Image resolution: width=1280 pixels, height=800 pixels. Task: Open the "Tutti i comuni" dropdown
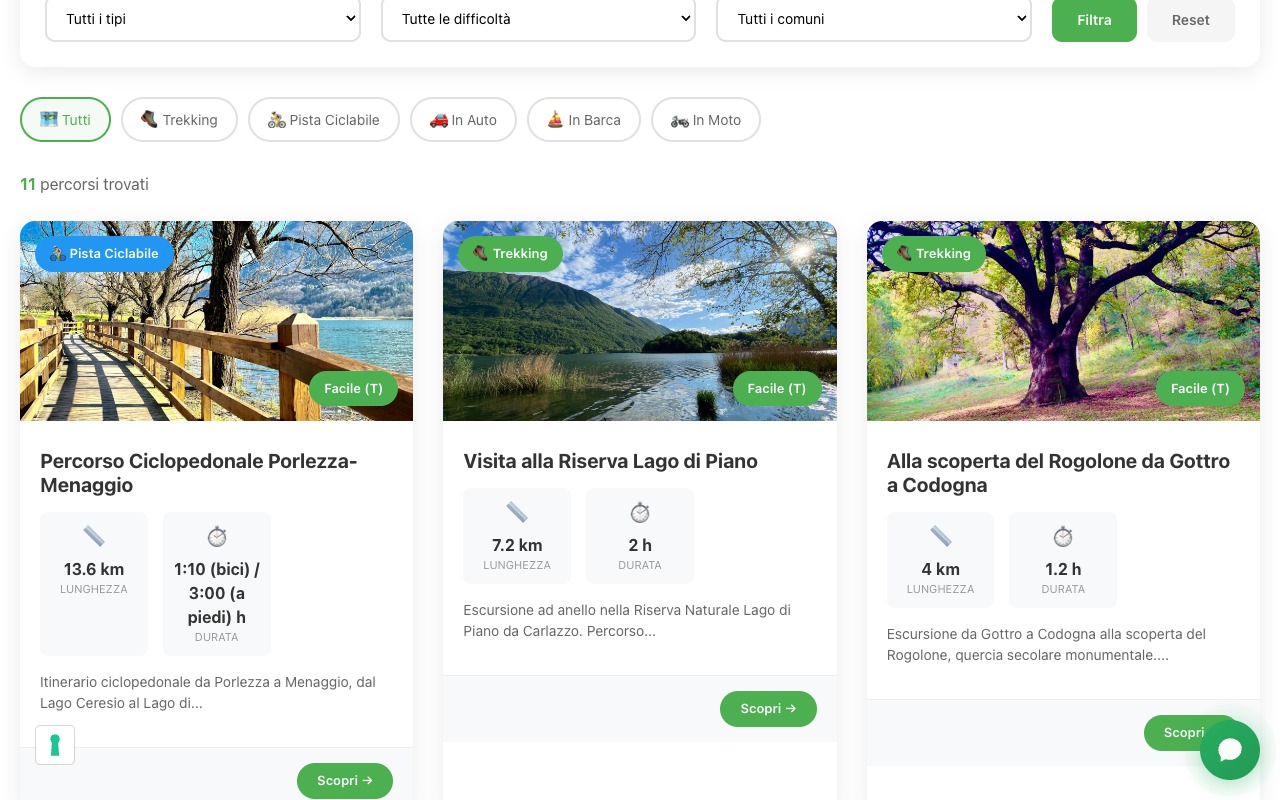click(874, 19)
